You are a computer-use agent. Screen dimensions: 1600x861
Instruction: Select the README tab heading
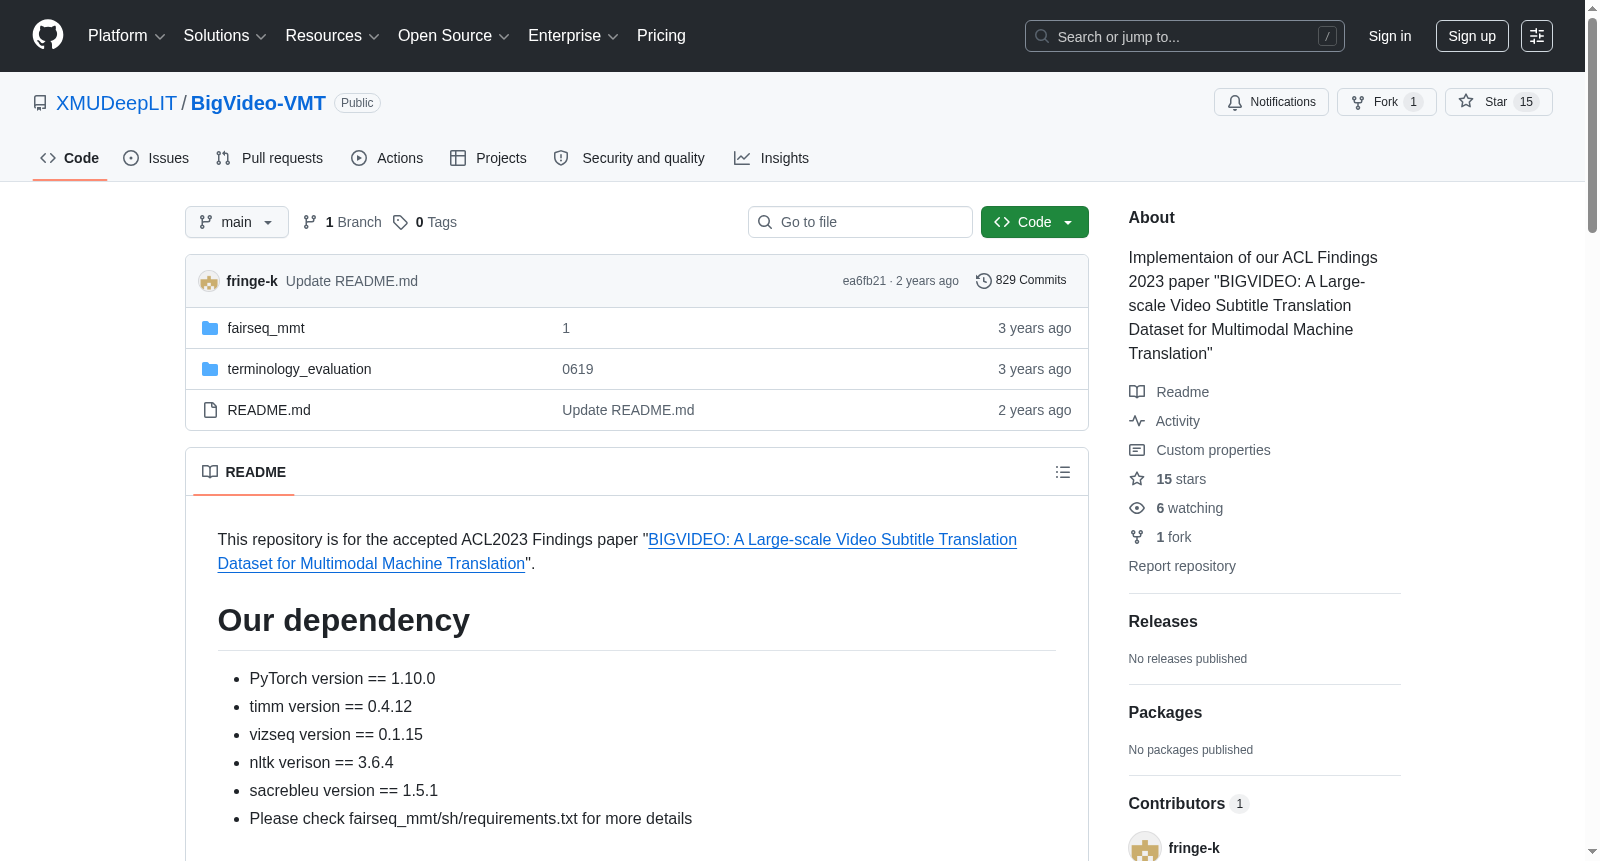click(244, 472)
